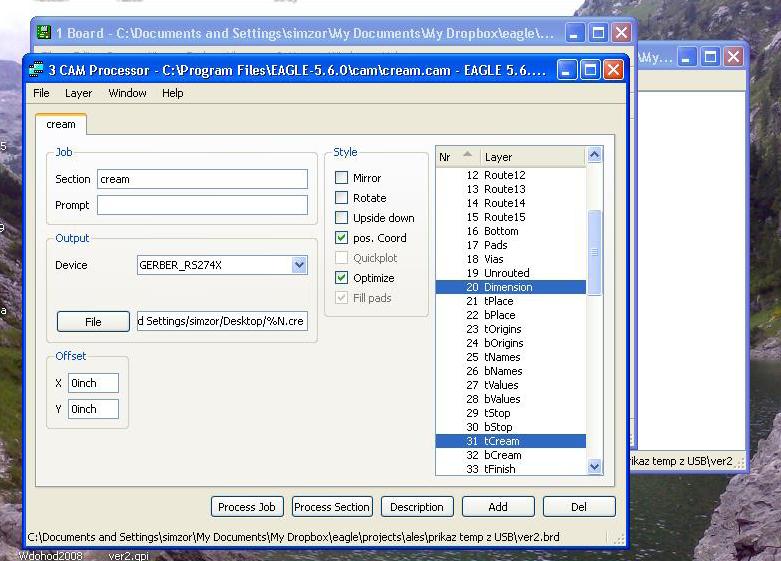This screenshot has height=561, width=781.
Task: Click the layer list scroll down arrow
Action: 594,466
